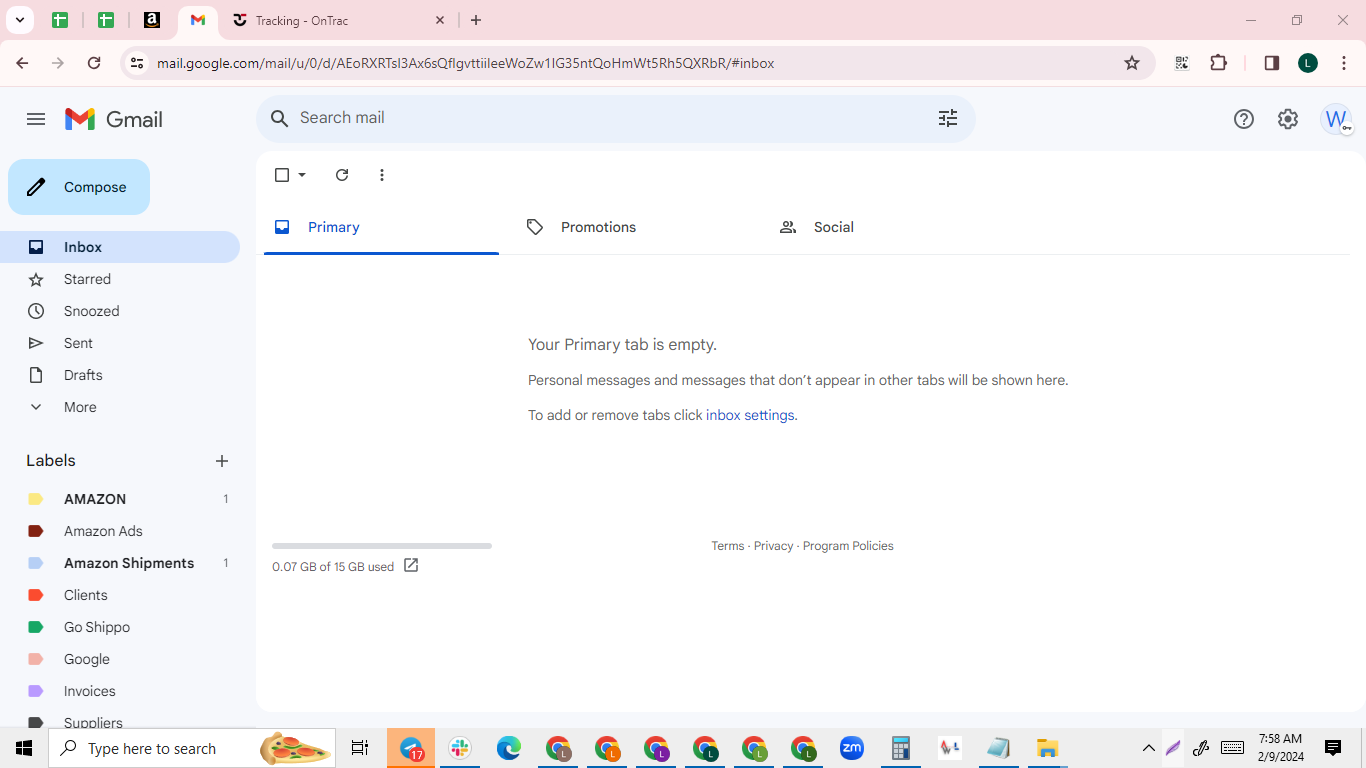The width and height of the screenshot is (1366, 768).
Task: Open Zoom from the taskbar
Action: [852, 748]
